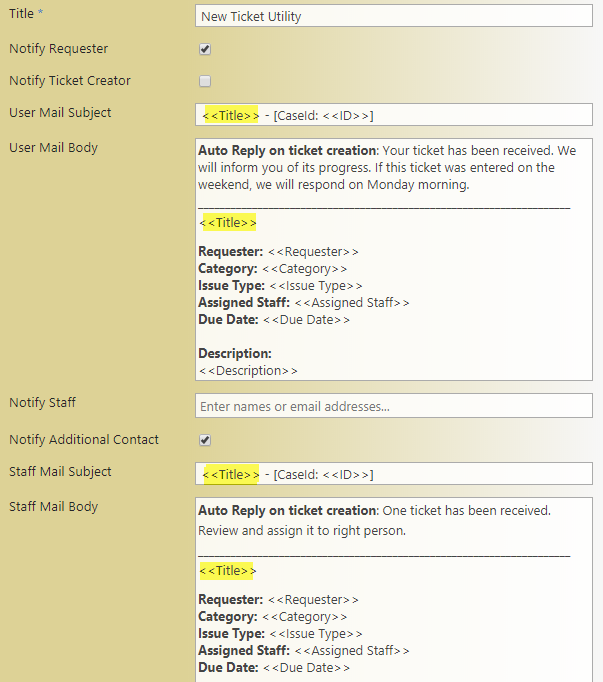Click the highlighted Title tag in User Mail Subject
This screenshot has width=603, height=682.
click(x=231, y=115)
